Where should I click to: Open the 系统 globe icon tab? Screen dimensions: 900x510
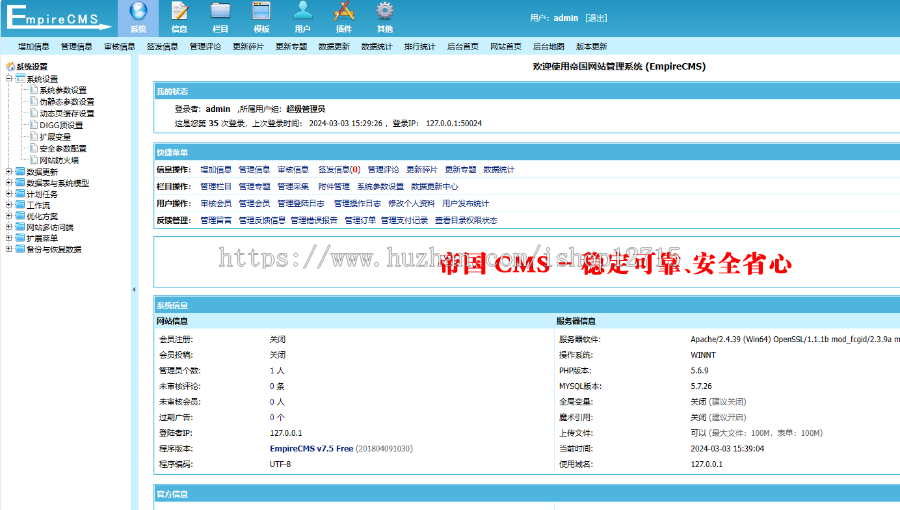click(x=138, y=18)
